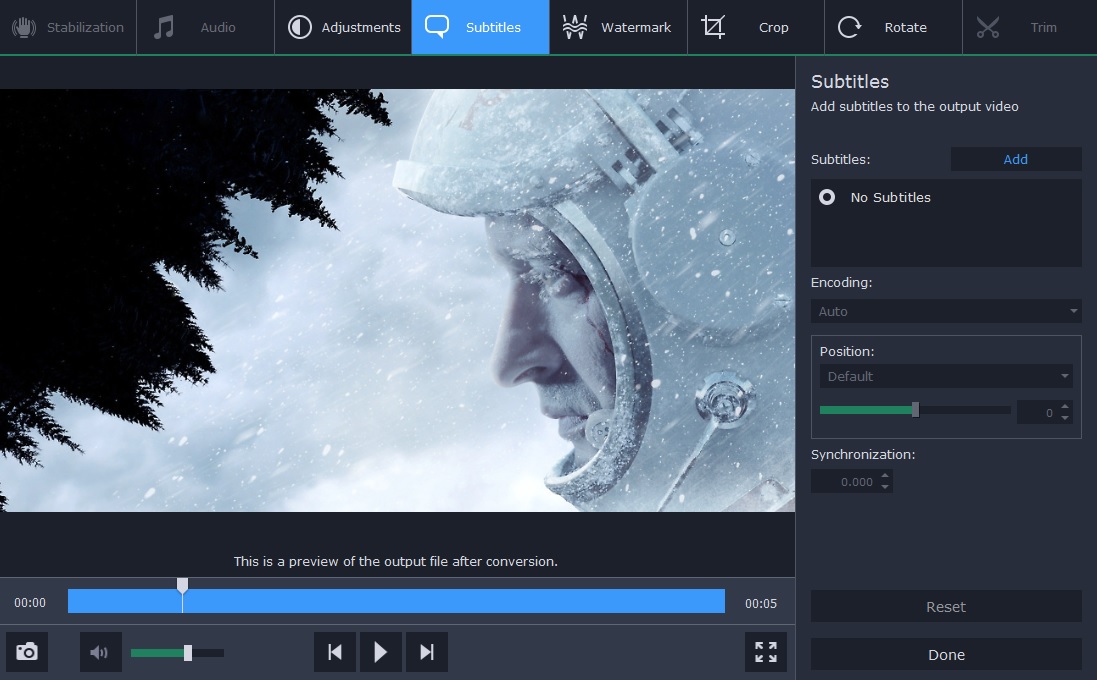This screenshot has height=680, width=1097.
Task: Open the Rotate tool tab
Action: point(892,27)
